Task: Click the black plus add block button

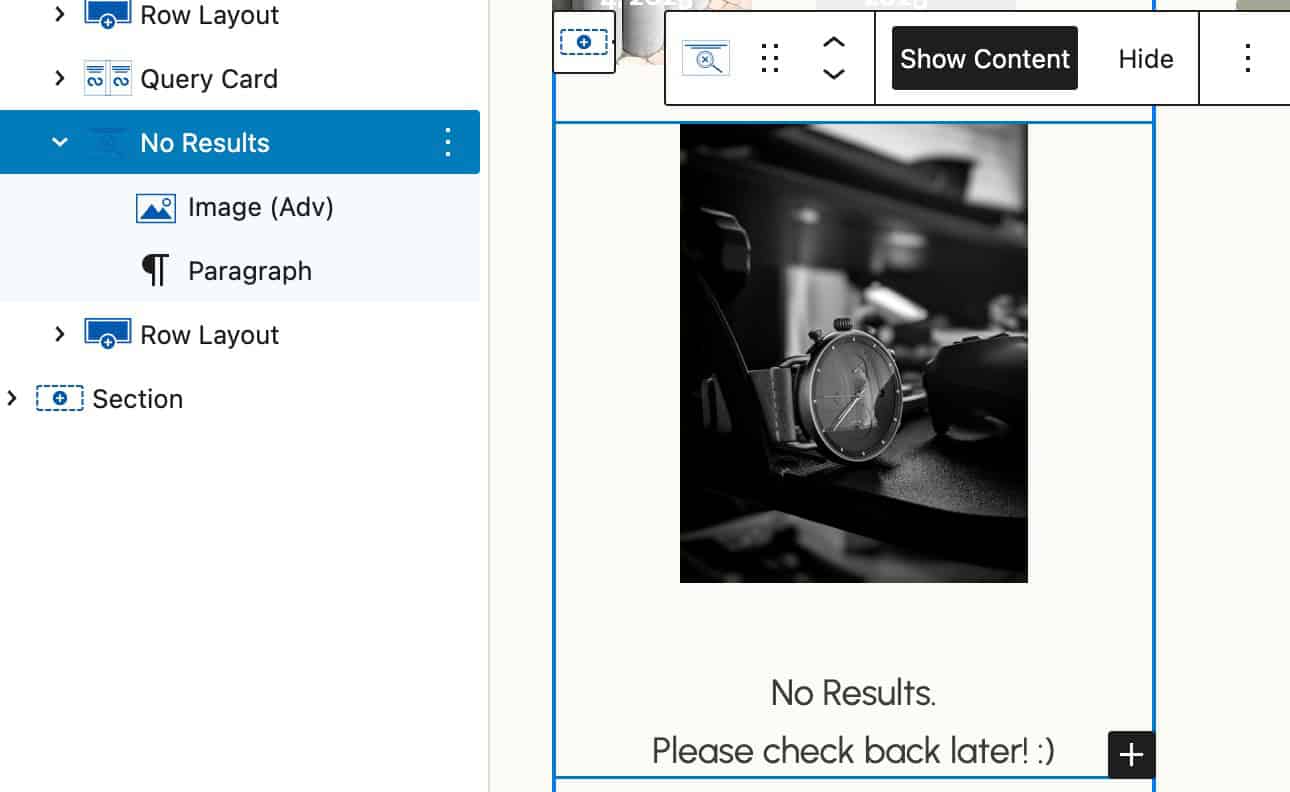Action: click(1131, 755)
